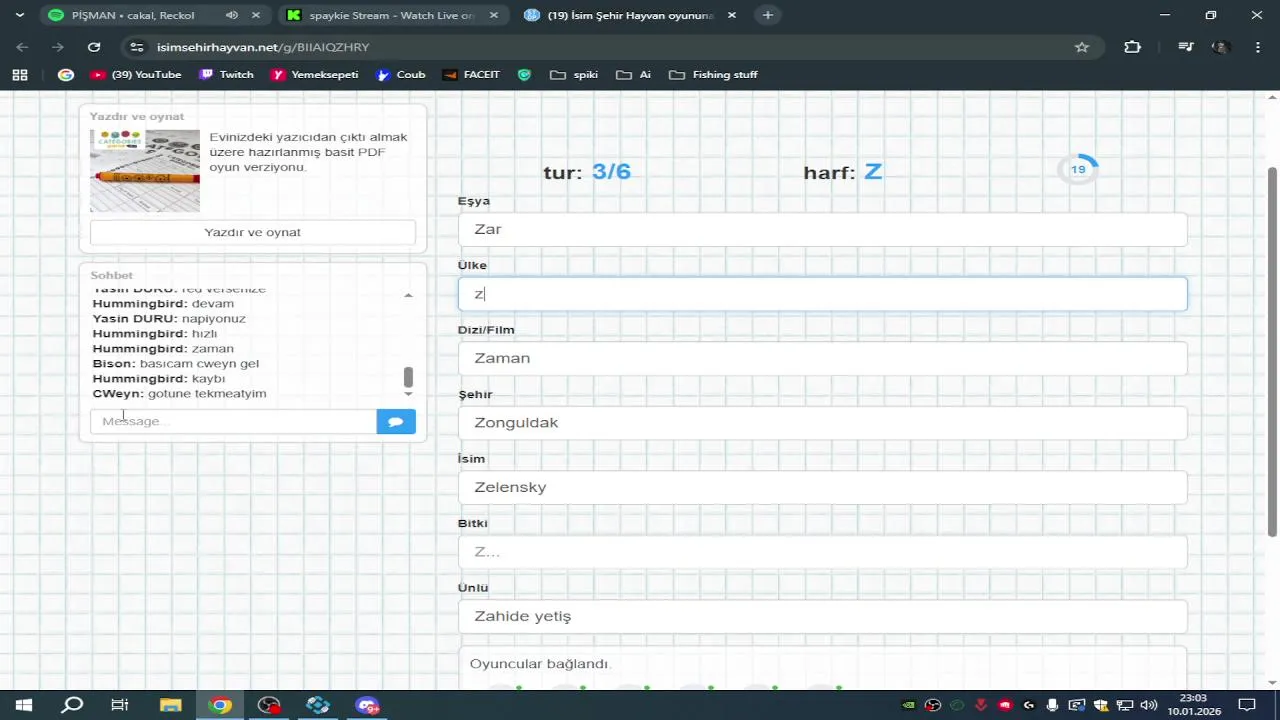The width and height of the screenshot is (1280, 720).
Task: Click the Yazdır ve oynat button
Action: click(253, 232)
